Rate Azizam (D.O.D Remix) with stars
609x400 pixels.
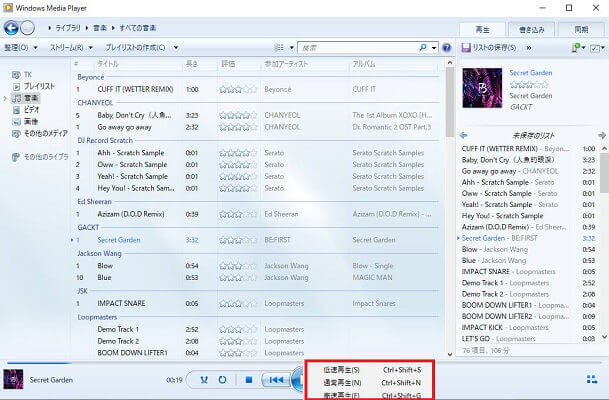[238, 214]
